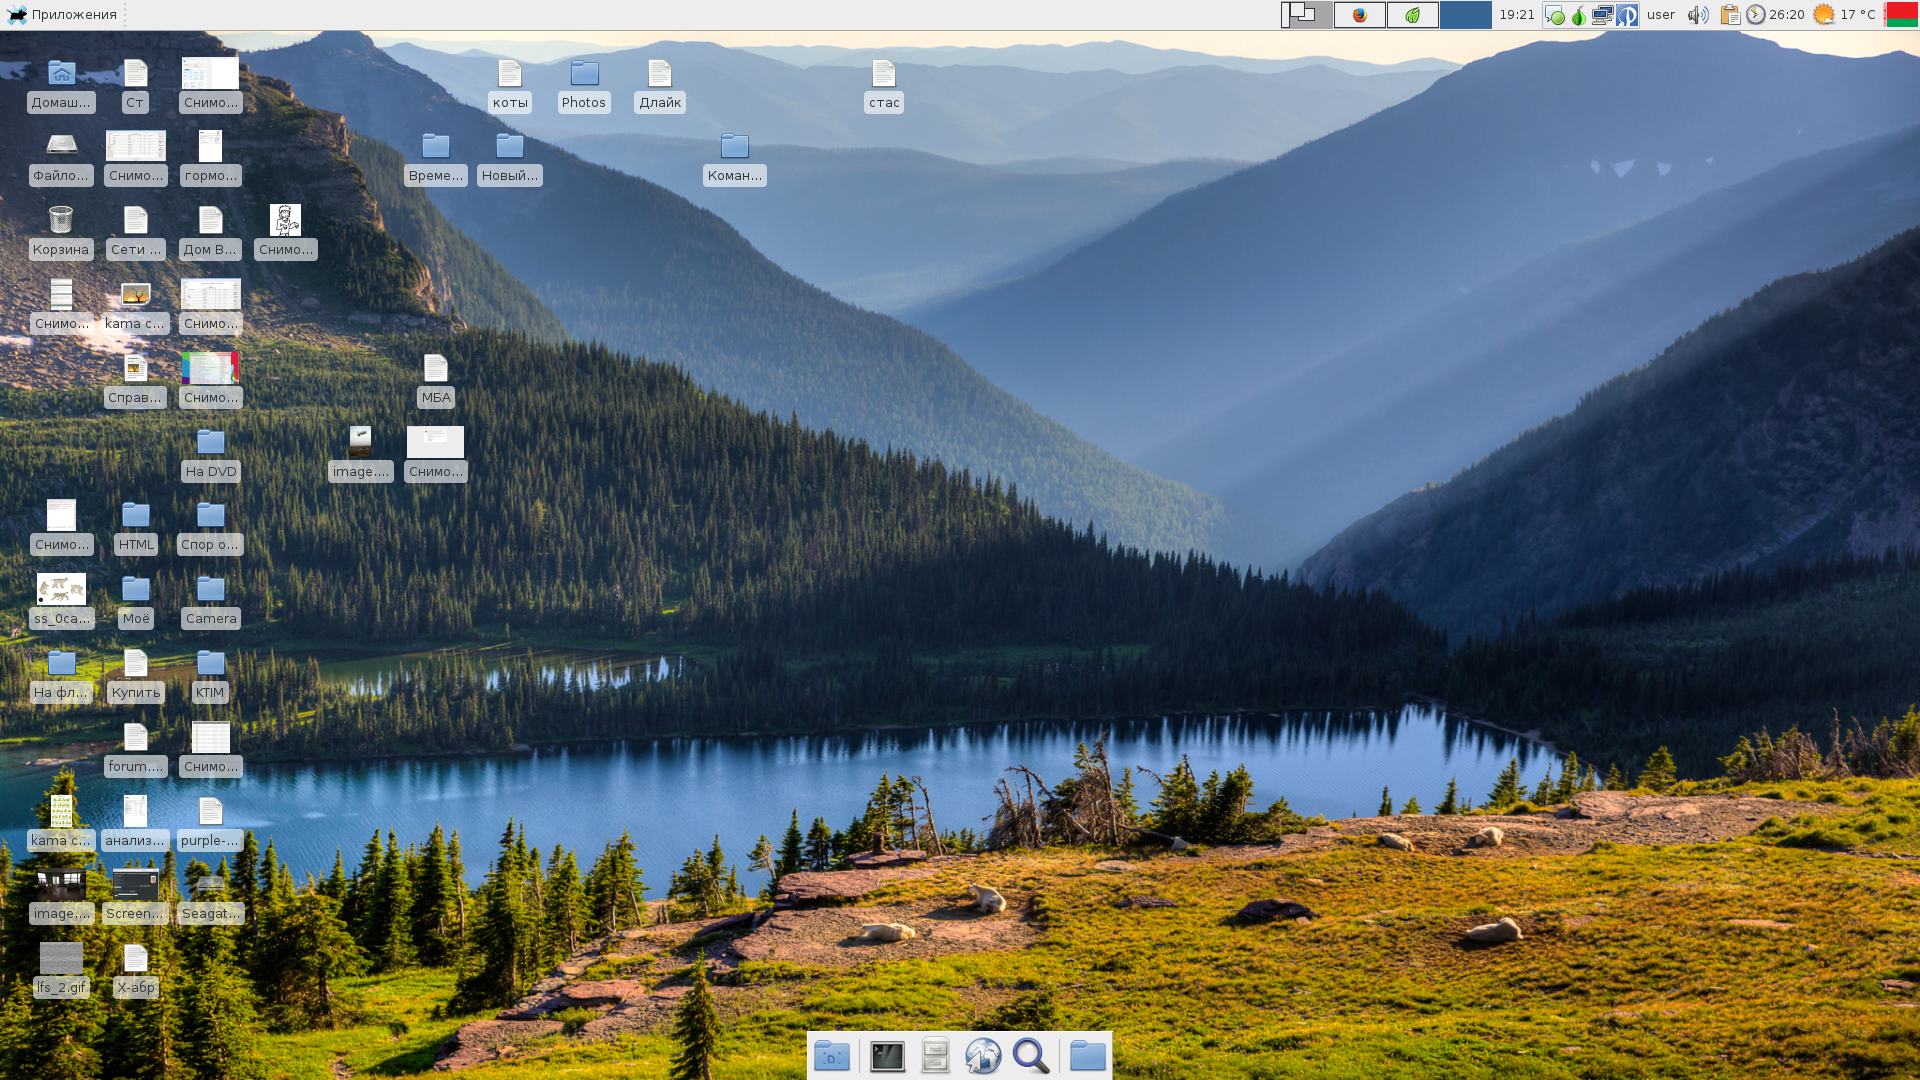Open the weather sun icon applet
Image resolution: width=1920 pixels, height=1080 pixels.
pyautogui.click(x=1824, y=15)
